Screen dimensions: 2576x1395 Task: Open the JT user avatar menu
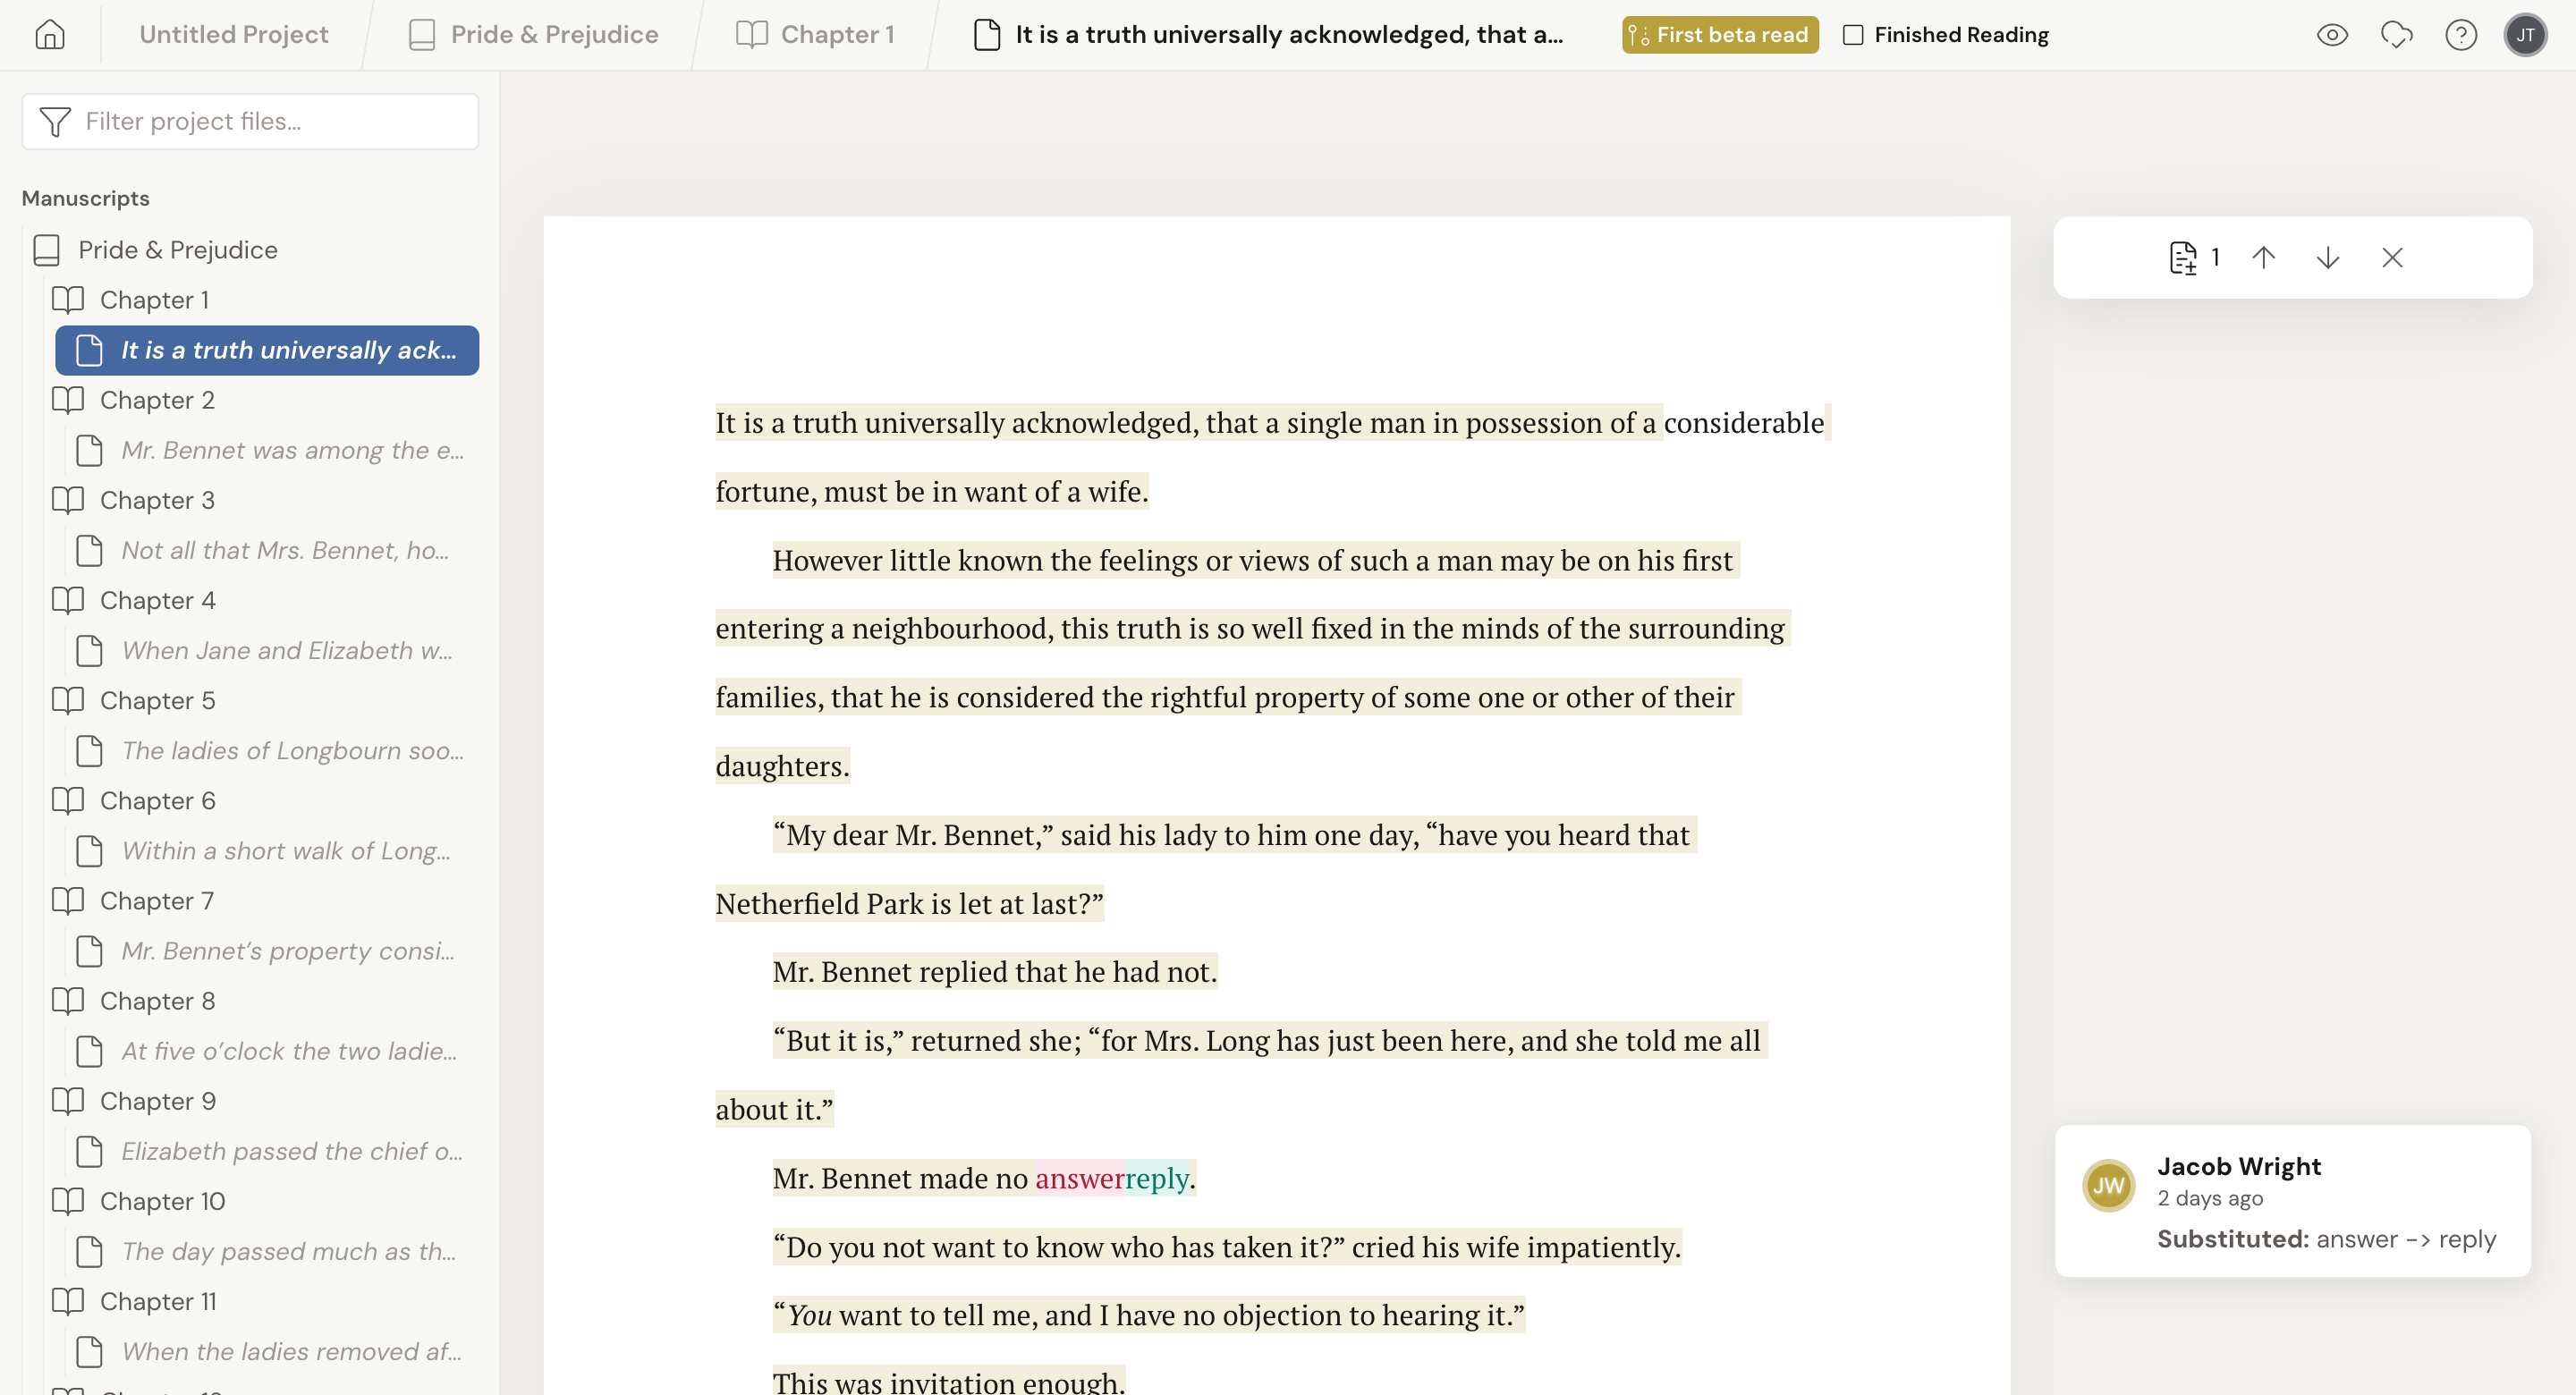click(x=2525, y=35)
